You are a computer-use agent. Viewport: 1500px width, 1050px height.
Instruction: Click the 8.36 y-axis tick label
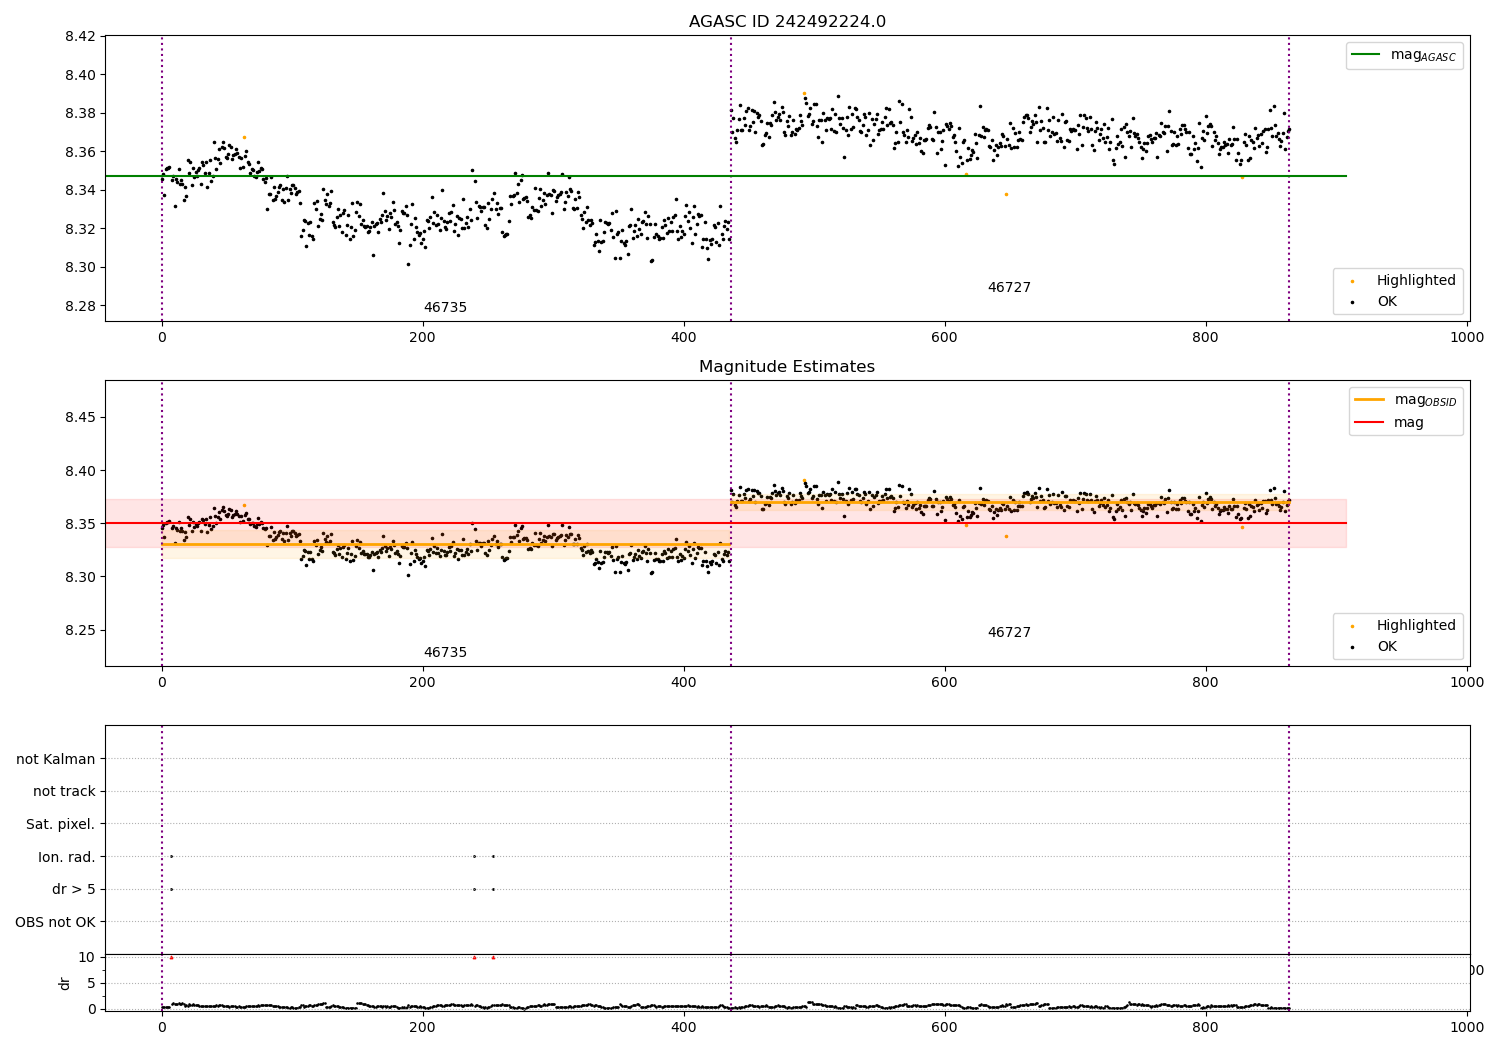tap(80, 152)
